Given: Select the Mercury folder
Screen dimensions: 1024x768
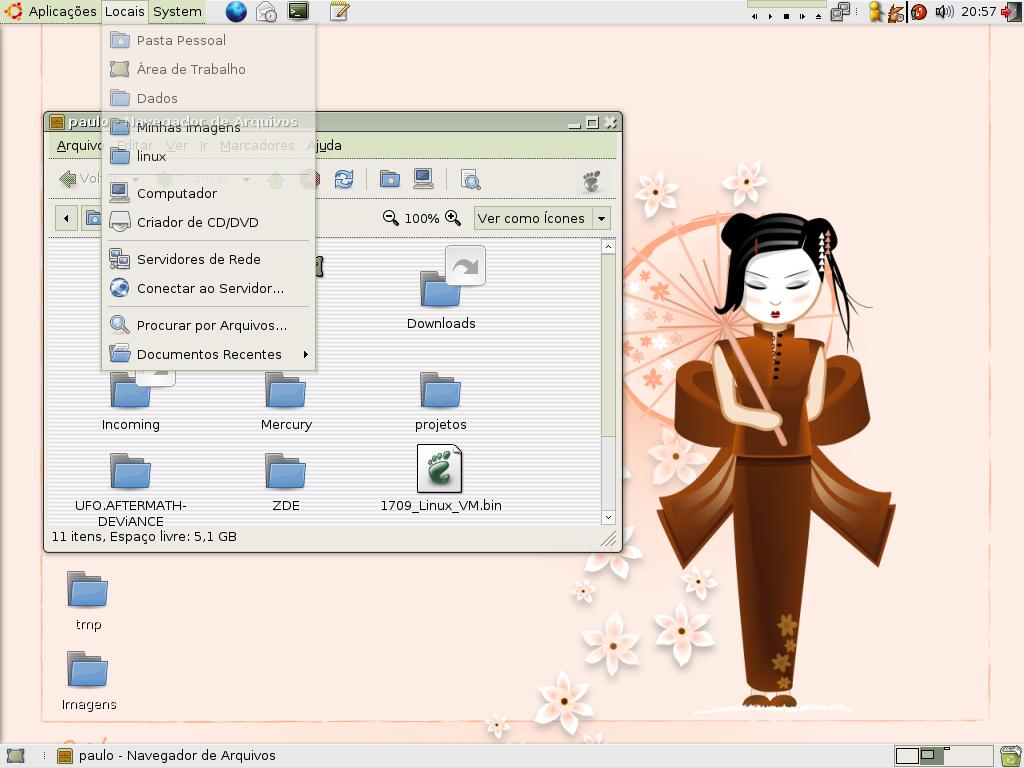Looking at the screenshot, I should tap(286, 400).
